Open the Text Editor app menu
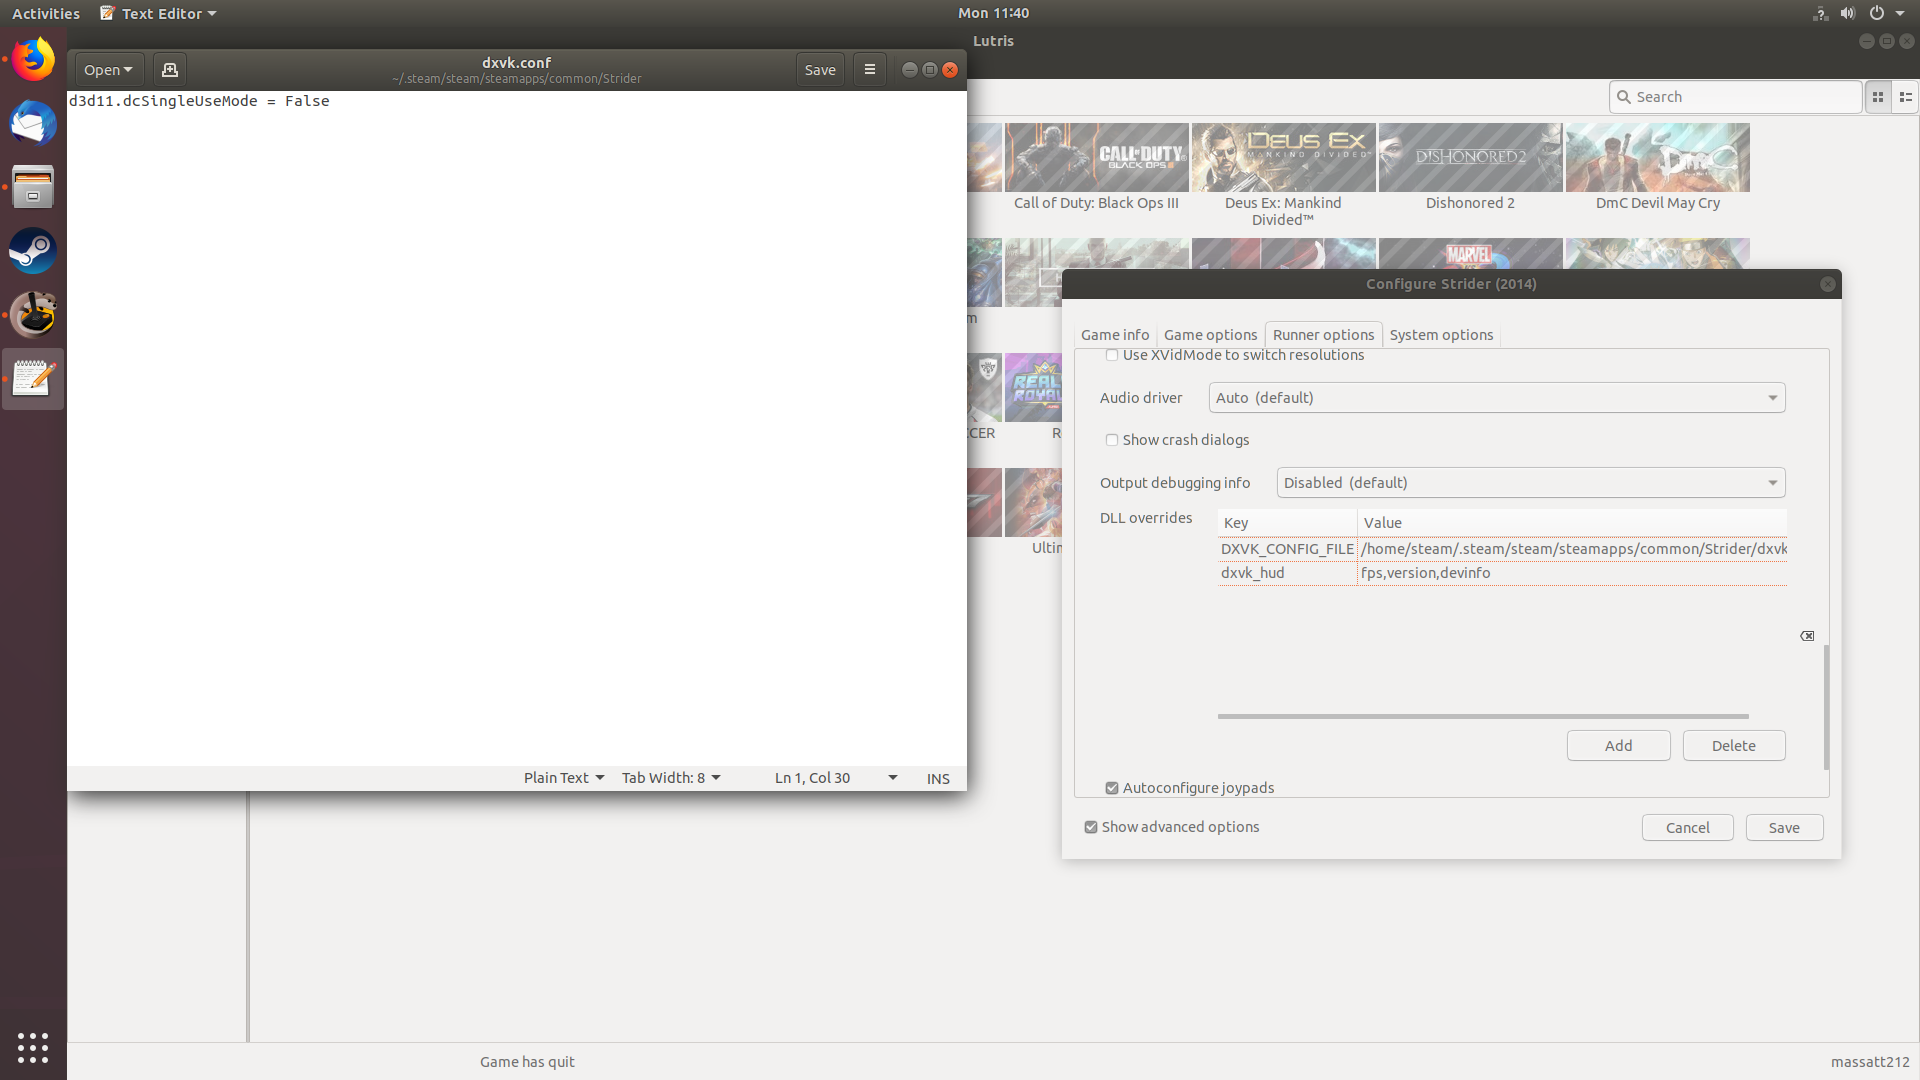 tap(158, 13)
